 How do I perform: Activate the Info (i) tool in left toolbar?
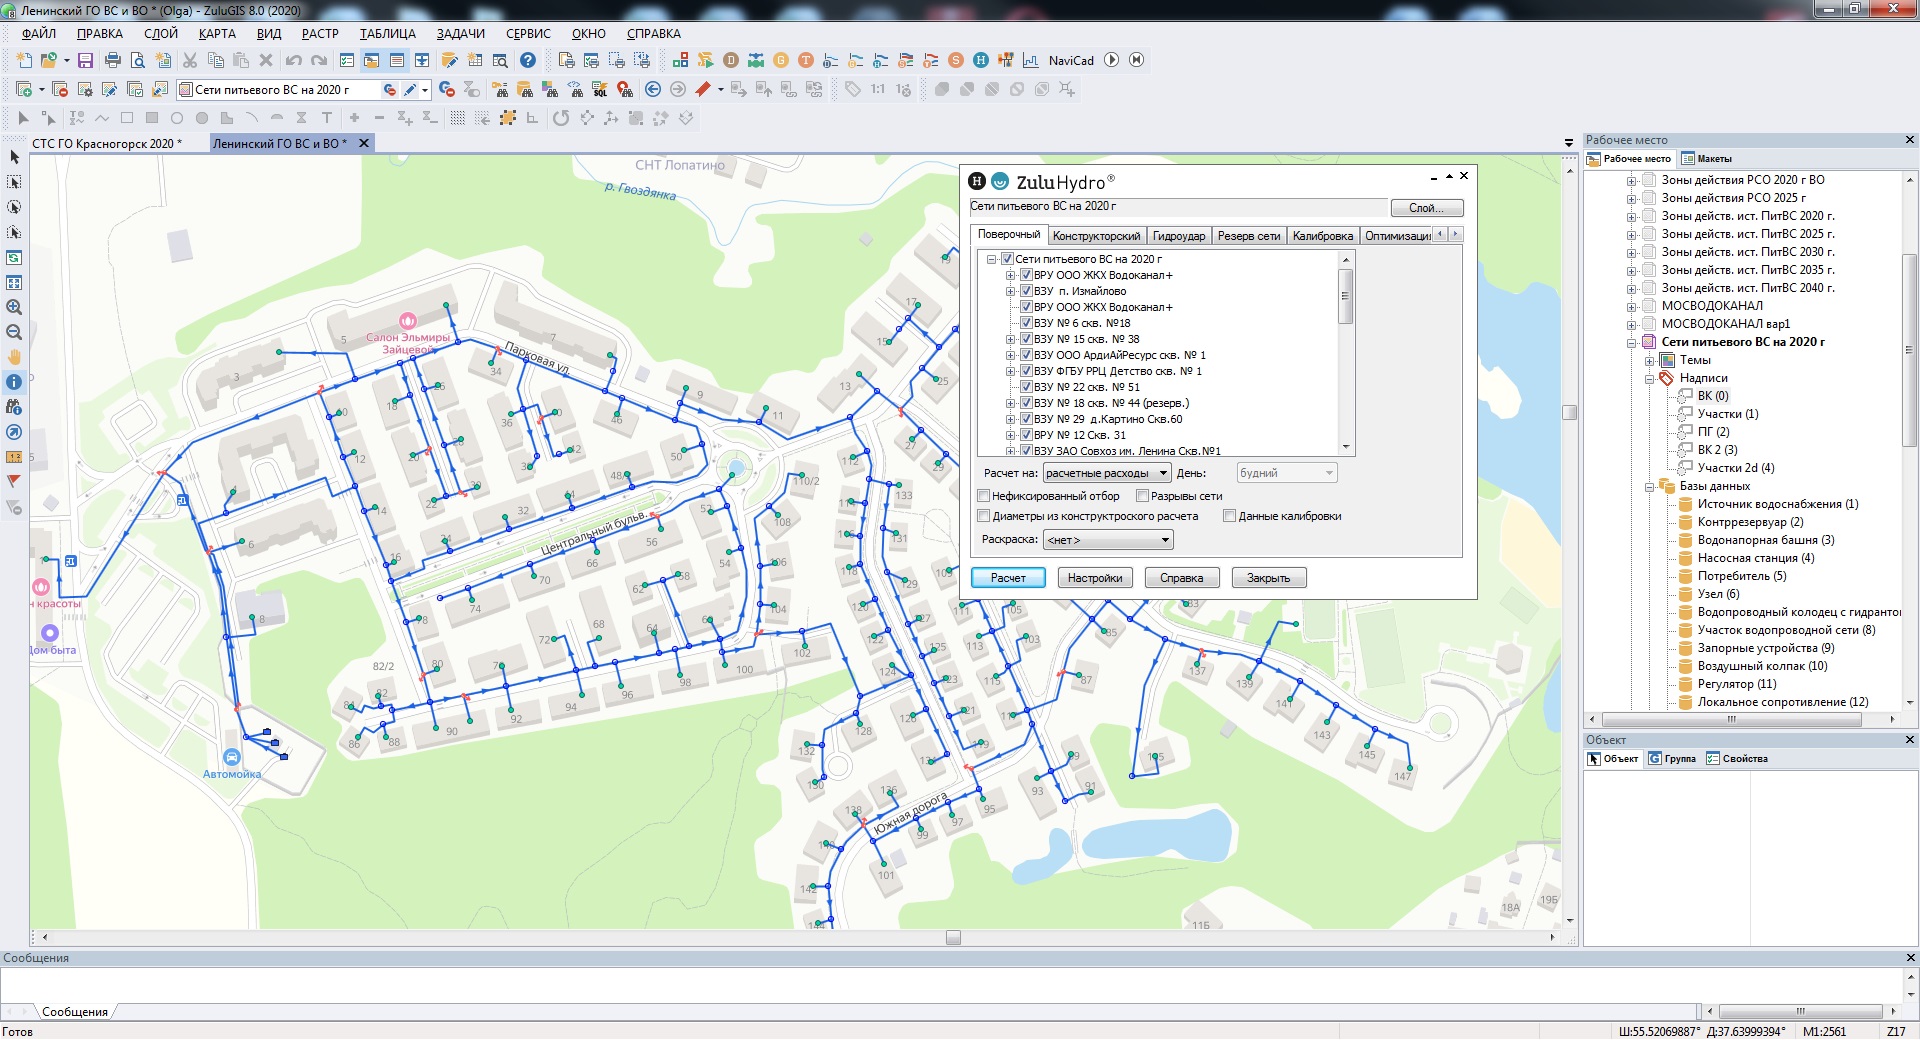click(x=14, y=382)
